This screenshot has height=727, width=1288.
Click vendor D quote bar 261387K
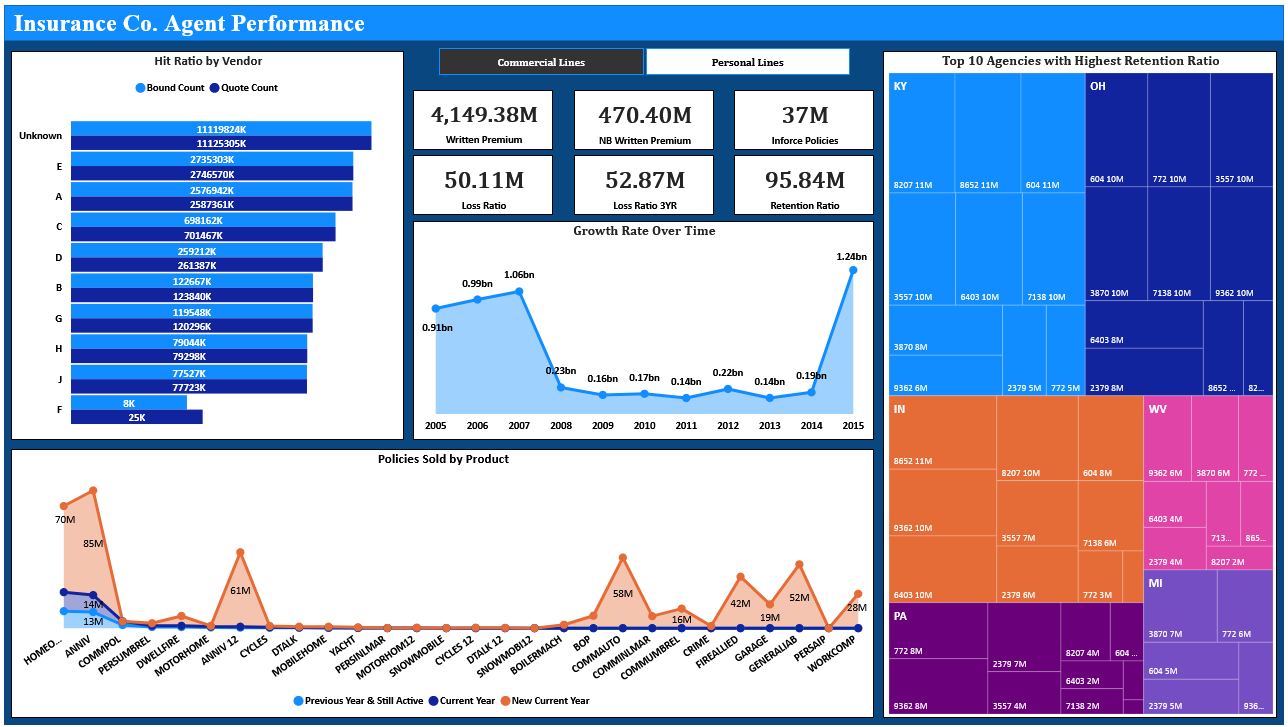coord(197,265)
